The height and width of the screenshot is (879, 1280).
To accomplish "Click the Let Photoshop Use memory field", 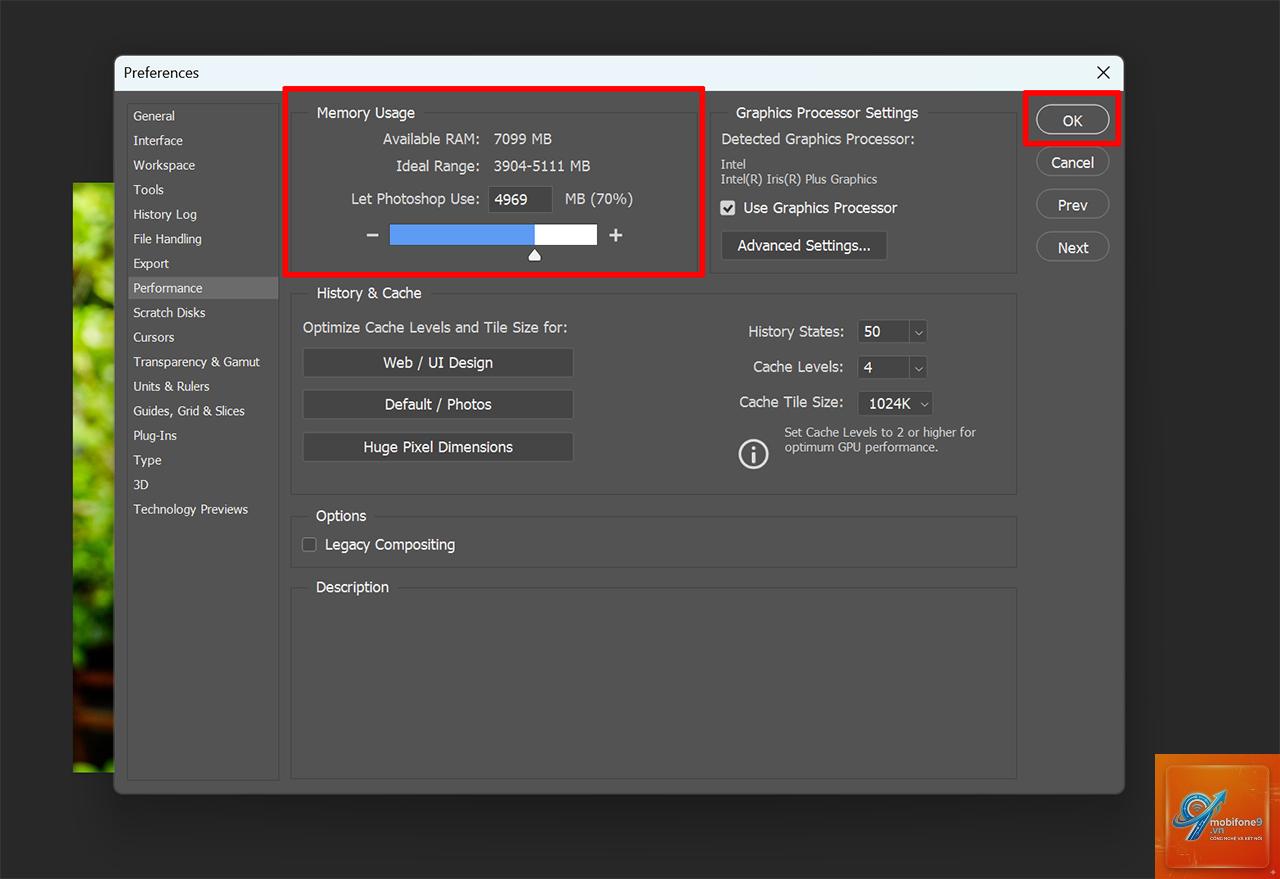I will 520,199.
